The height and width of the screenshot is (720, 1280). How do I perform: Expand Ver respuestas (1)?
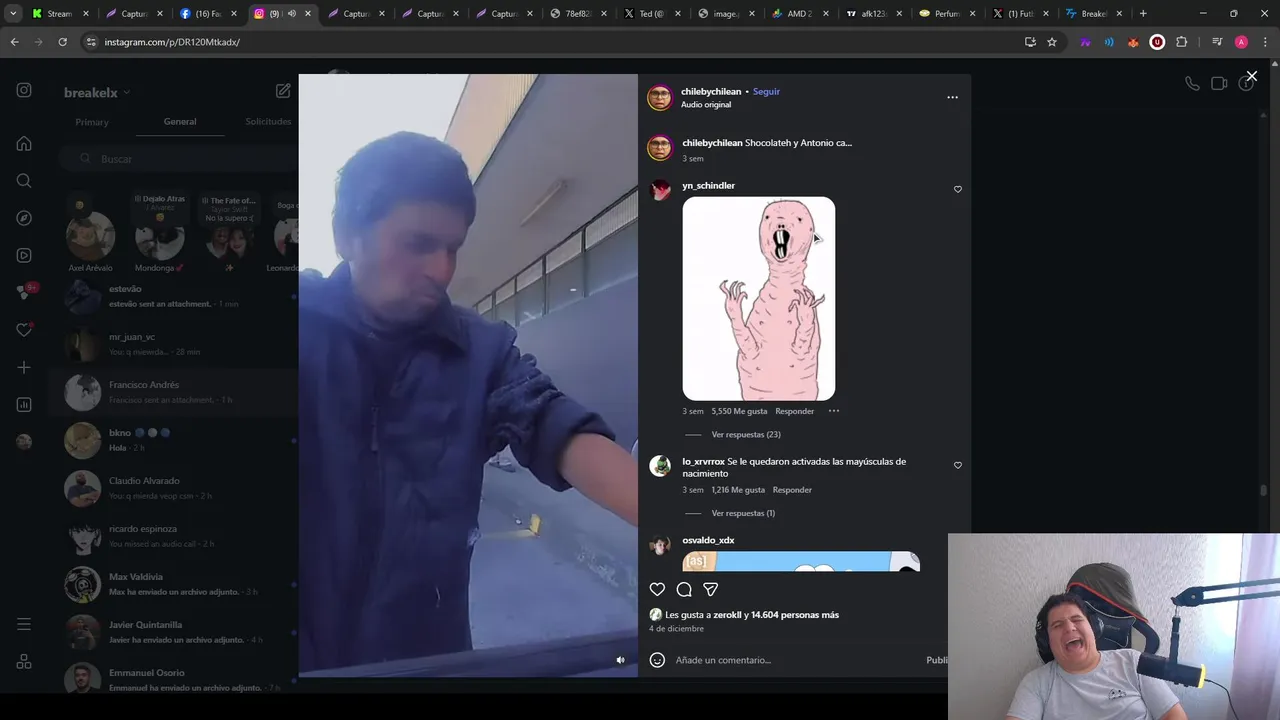(x=743, y=513)
